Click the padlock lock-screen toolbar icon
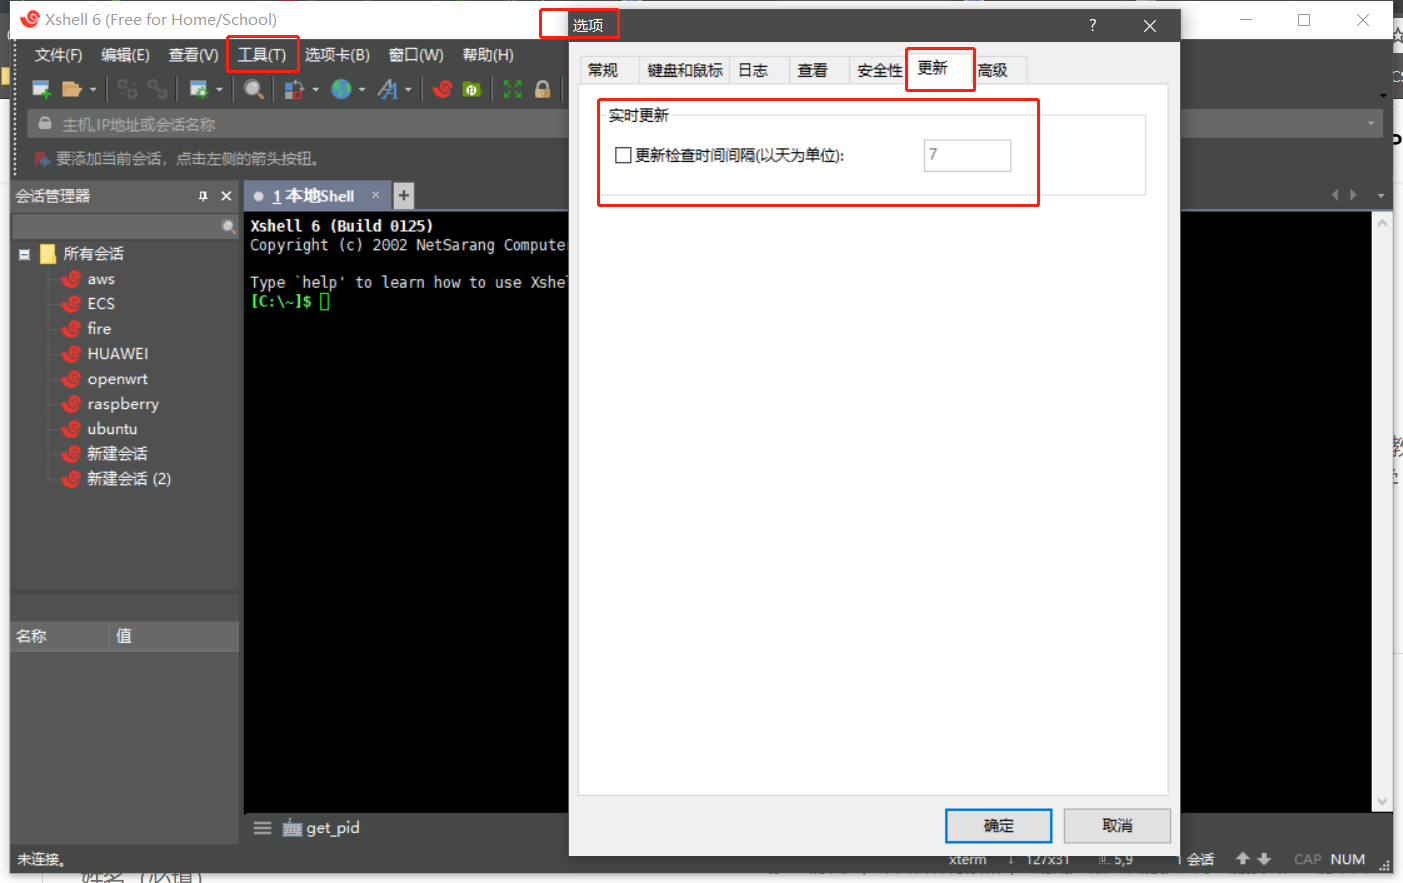 (x=543, y=89)
